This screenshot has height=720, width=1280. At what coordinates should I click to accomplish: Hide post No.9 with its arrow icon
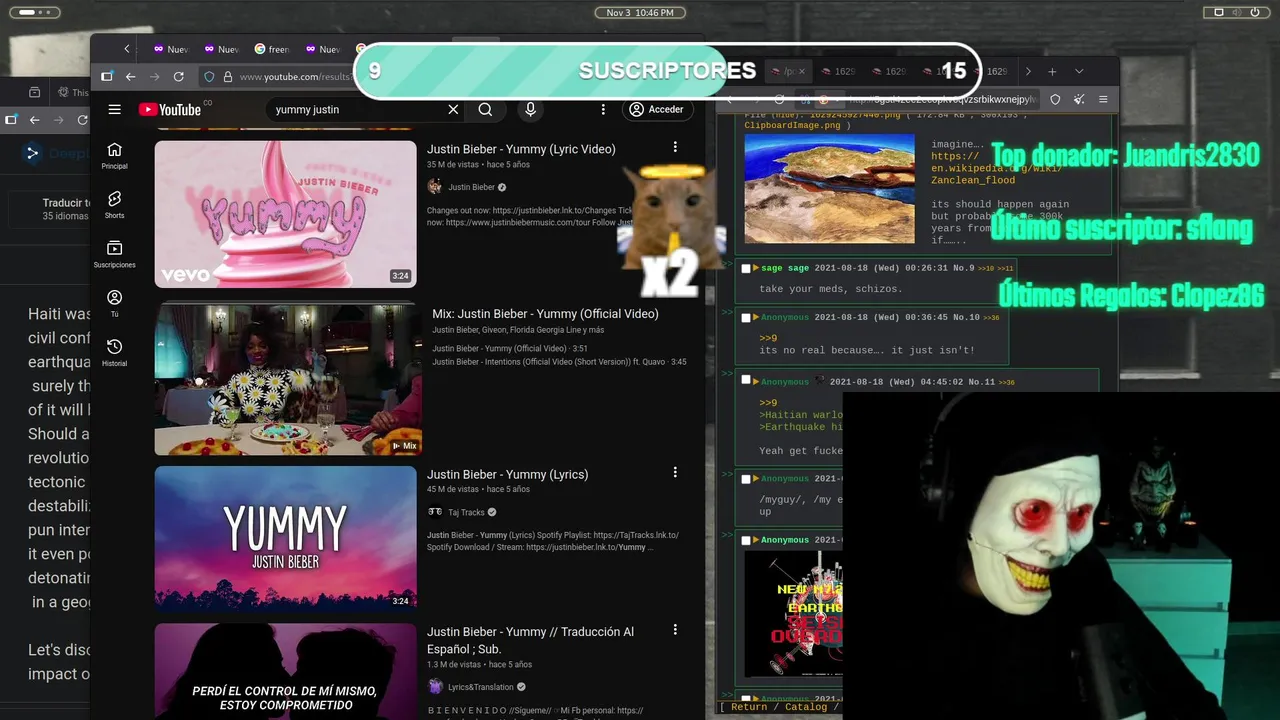[x=756, y=269]
